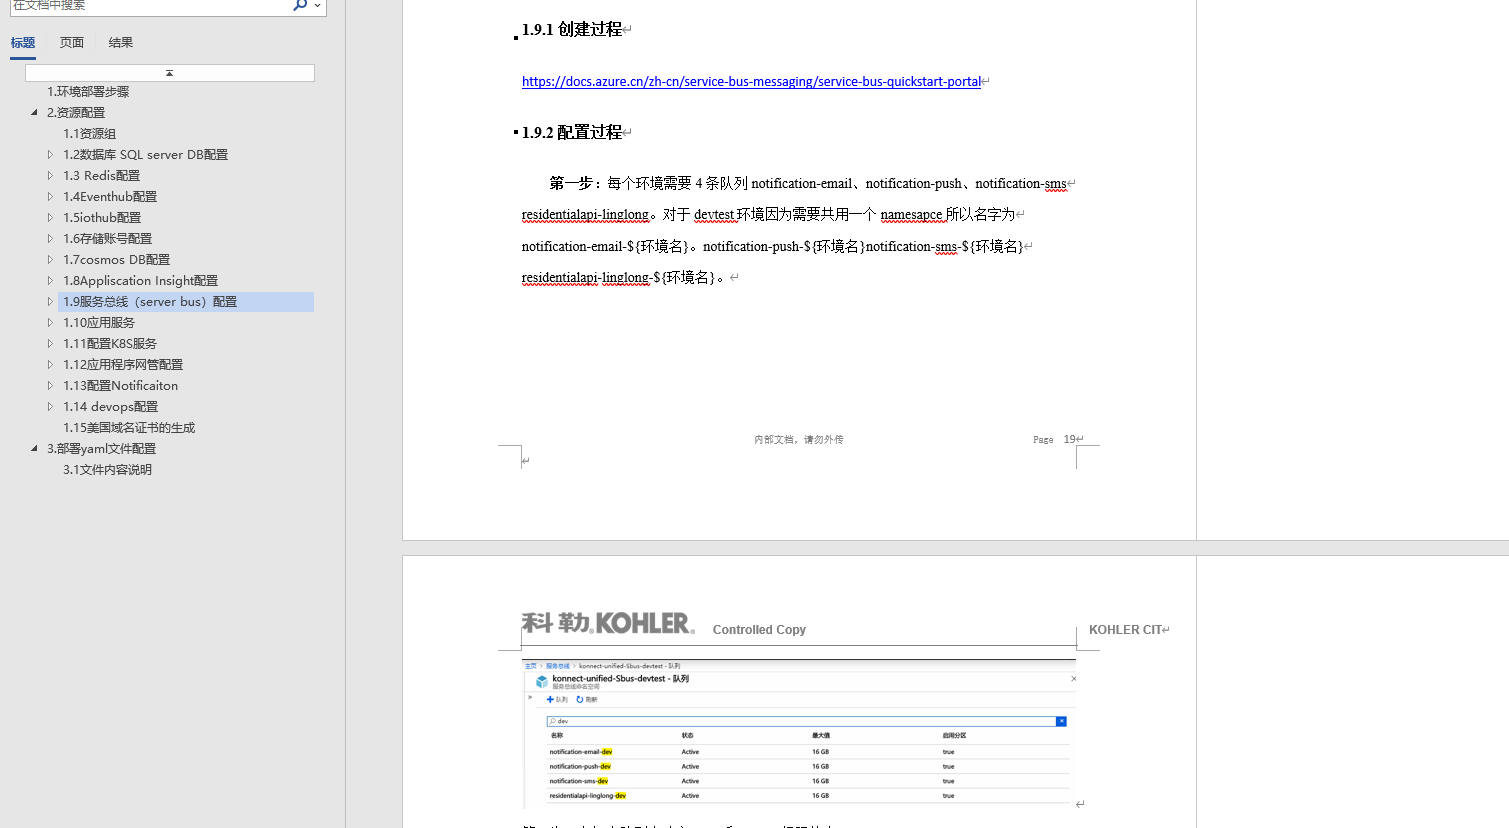
Task: Open the search options dropdown arrow
Action: (318, 5)
